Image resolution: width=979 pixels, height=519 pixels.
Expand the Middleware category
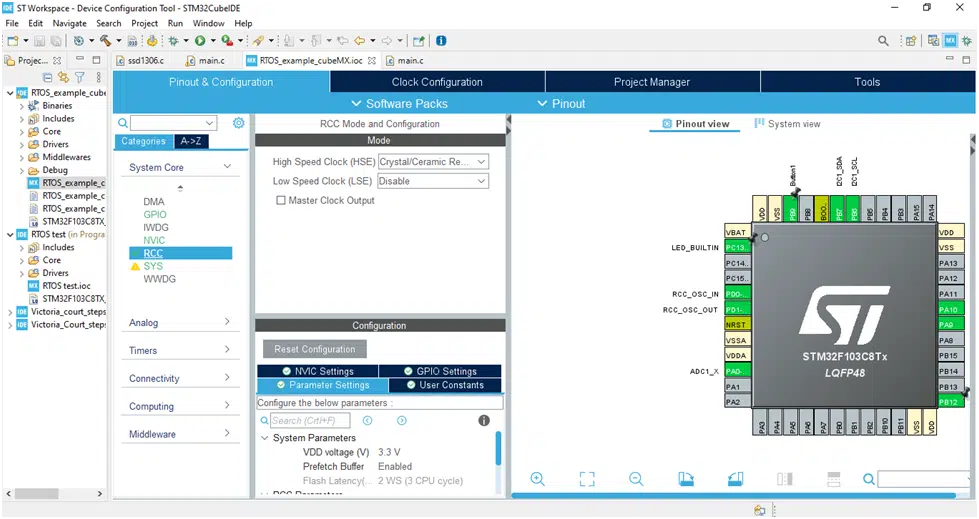tap(227, 433)
